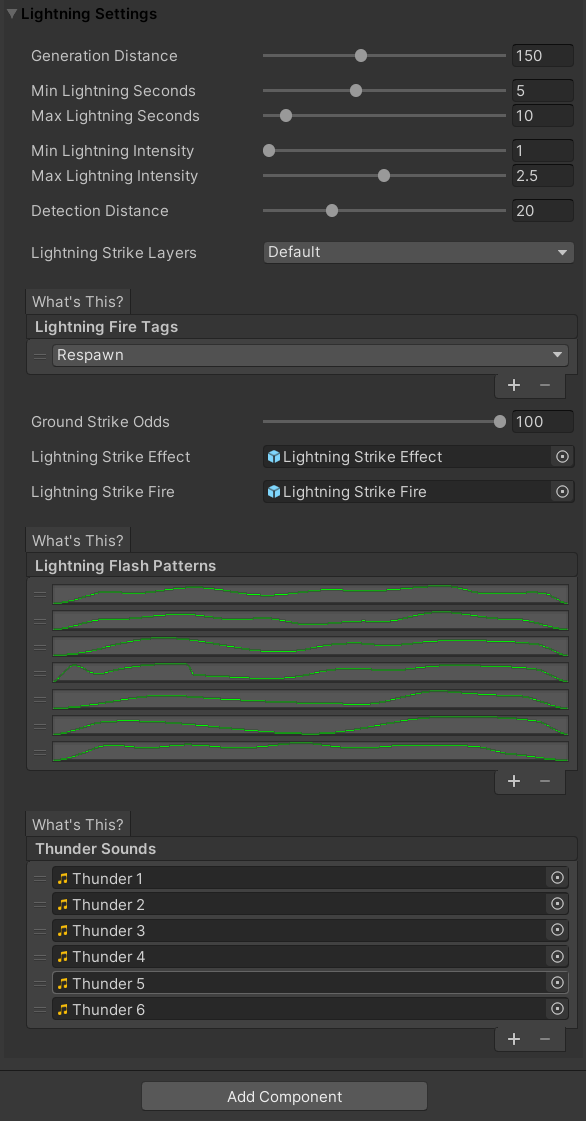
Task: Click the Thunder 1 object picker circle
Action: [x=558, y=878]
